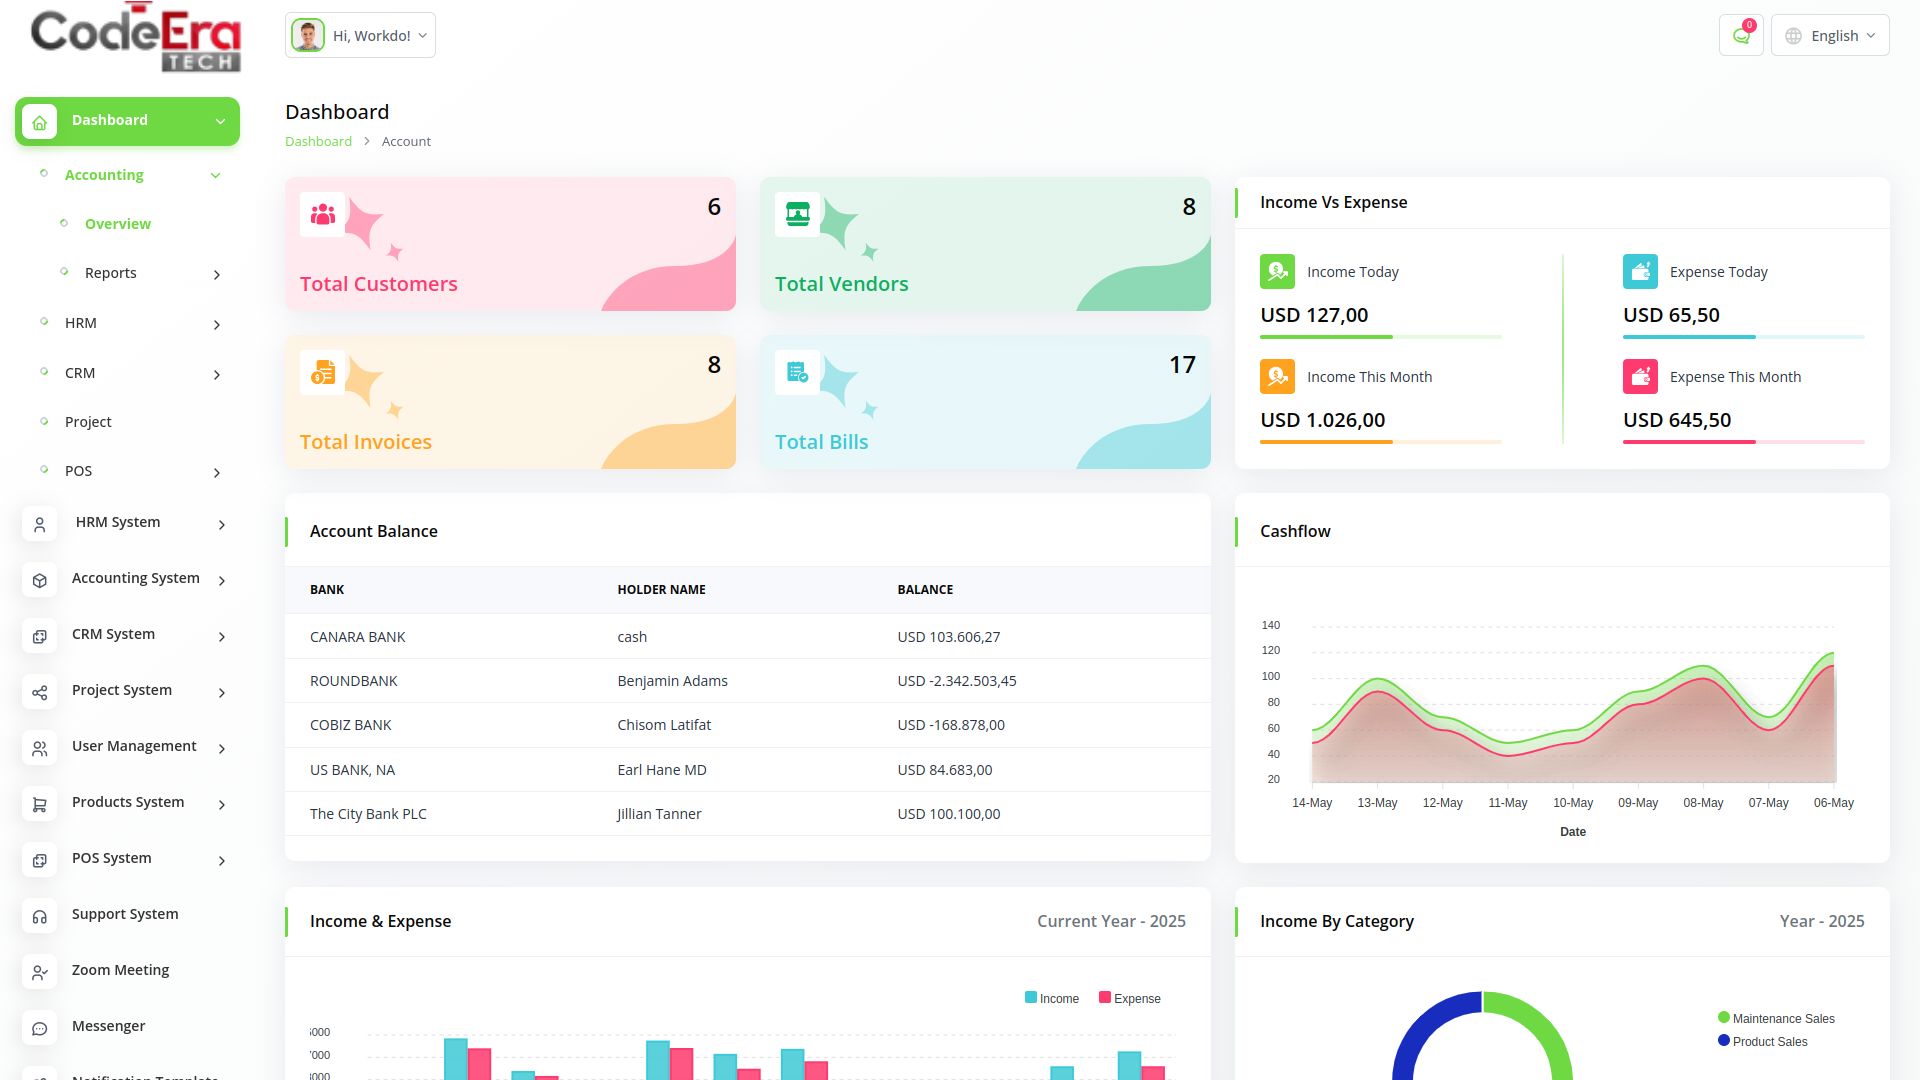Click the Dashboard breadcrumb link
Image resolution: width=1920 pixels, height=1080 pixels.
pyautogui.click(x=318, y=141)
